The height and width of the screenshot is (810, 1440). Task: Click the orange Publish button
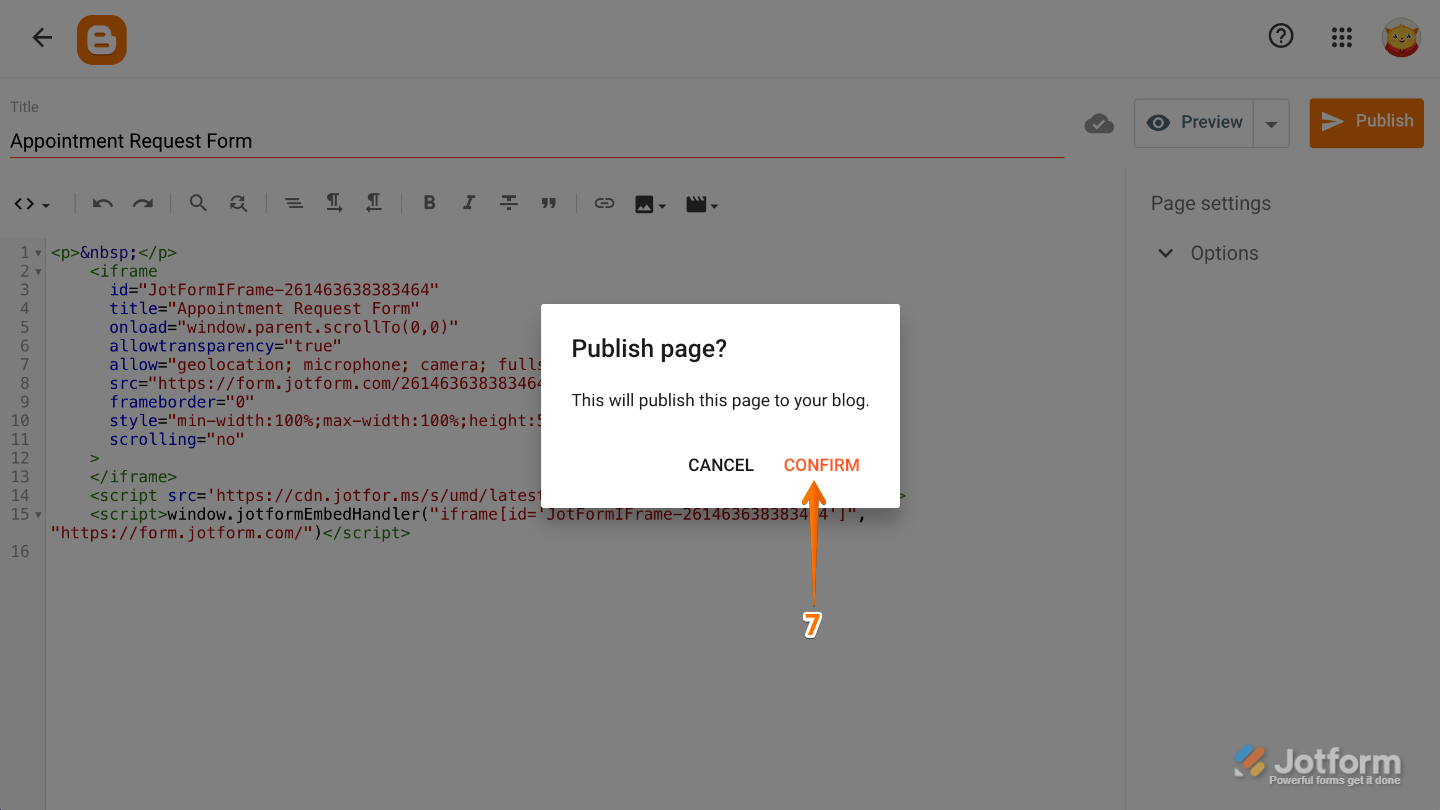pyautogui.click(x=1367, y=122)
